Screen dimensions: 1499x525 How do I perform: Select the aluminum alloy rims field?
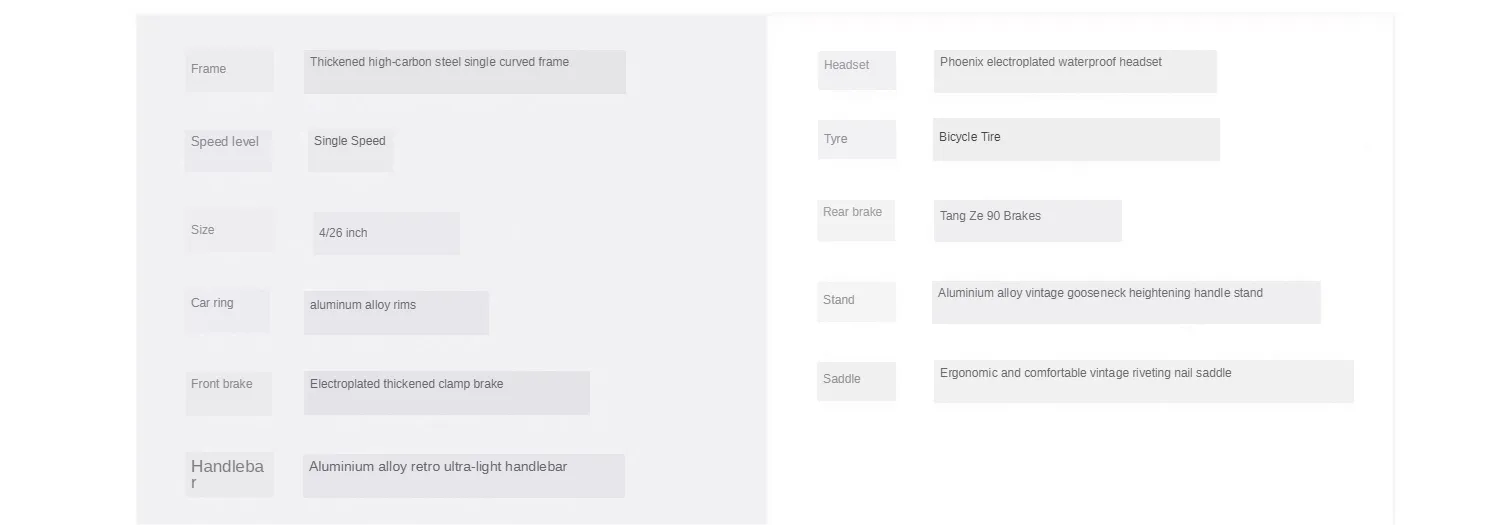coord(396,313)
